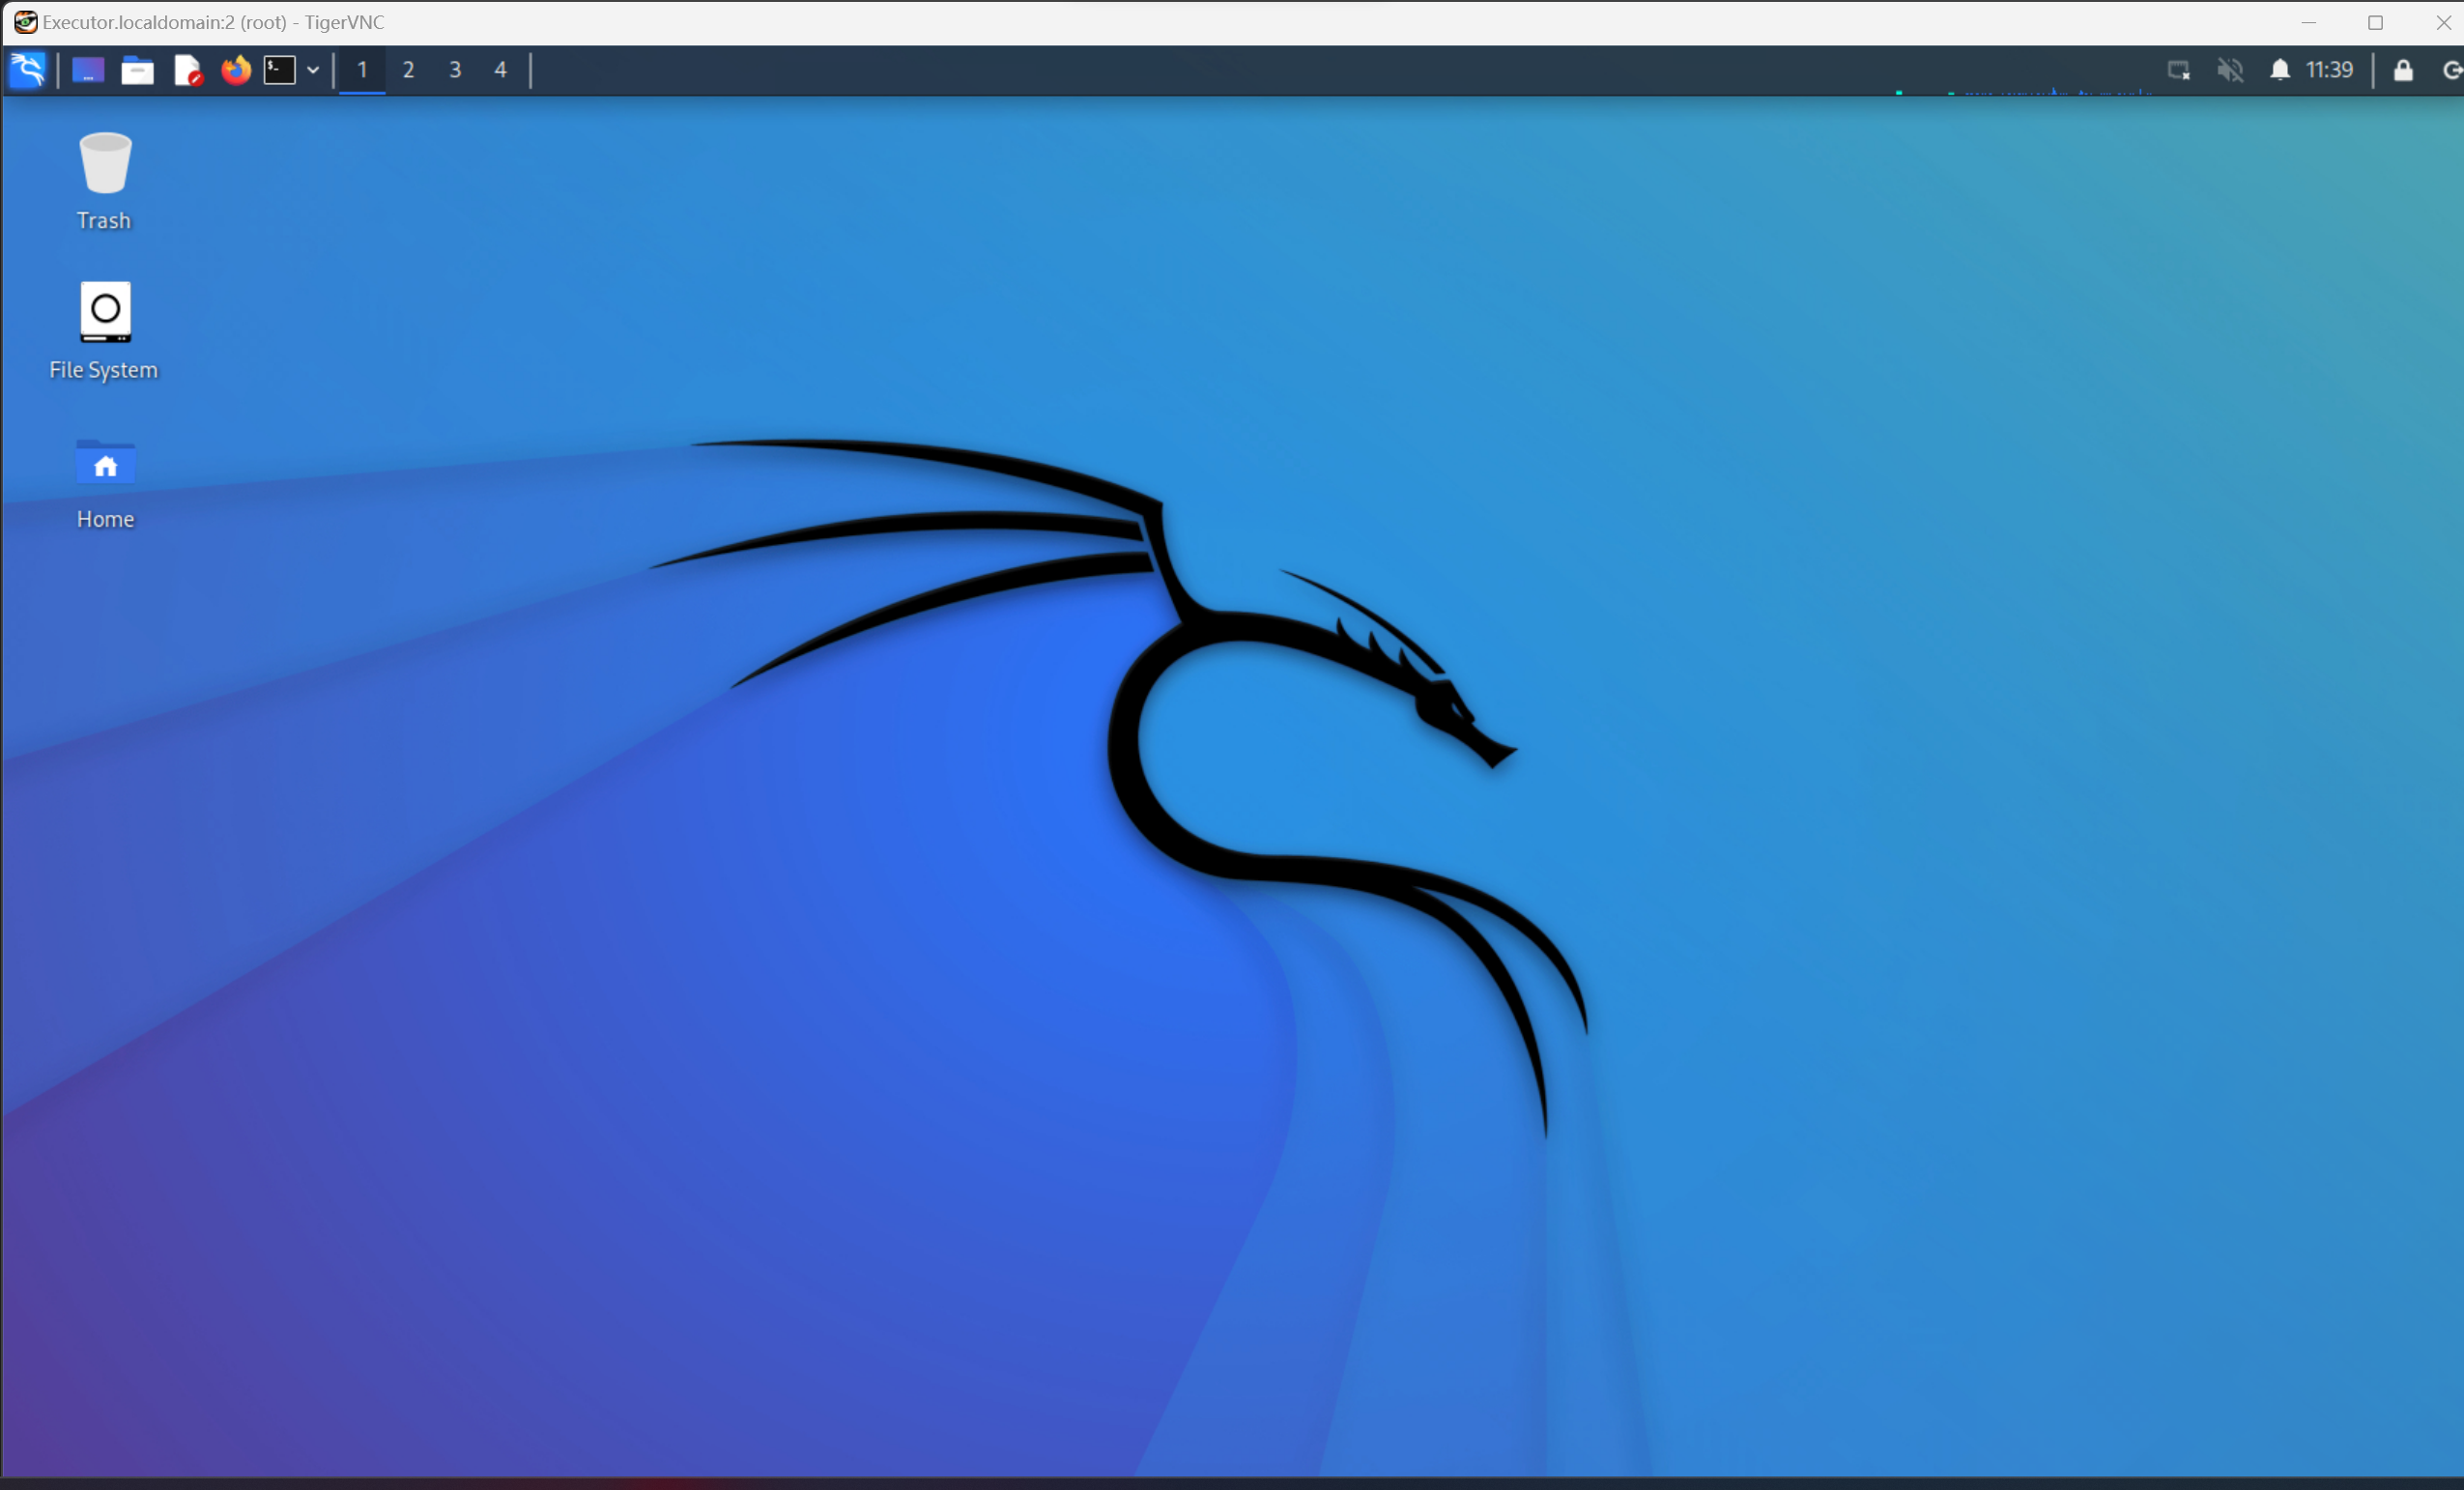Open the terminal emulator icon
The height and width of the screenshot is (1490, 2464).
[279, 70]
